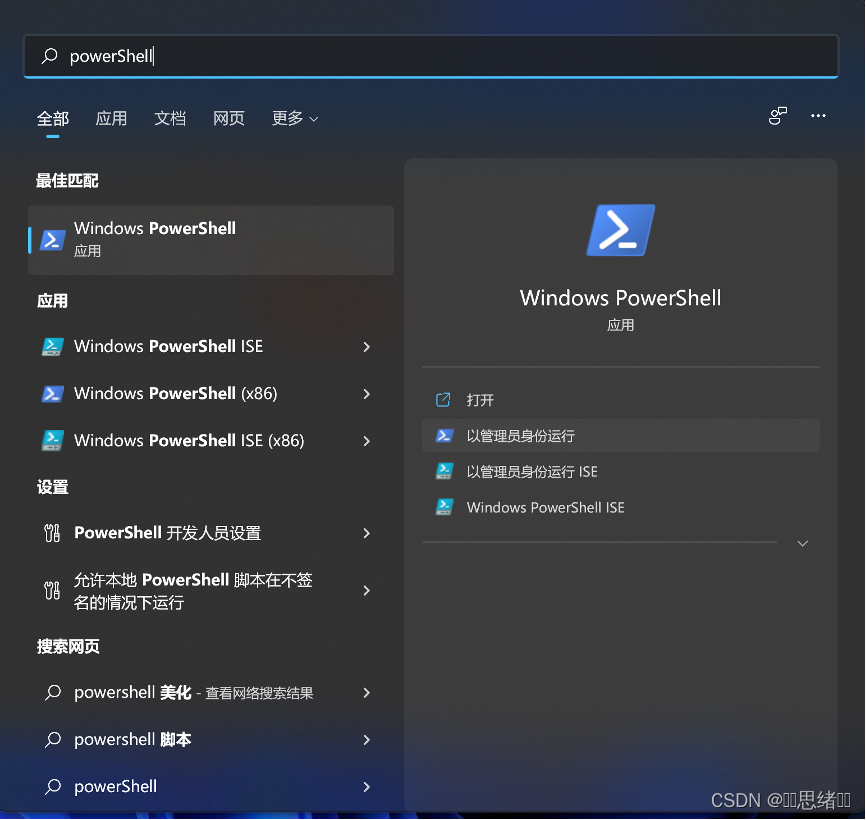Expand more actions chevron in details pane
The height and width of the screenshot is (820, 866).
[802, 543]
